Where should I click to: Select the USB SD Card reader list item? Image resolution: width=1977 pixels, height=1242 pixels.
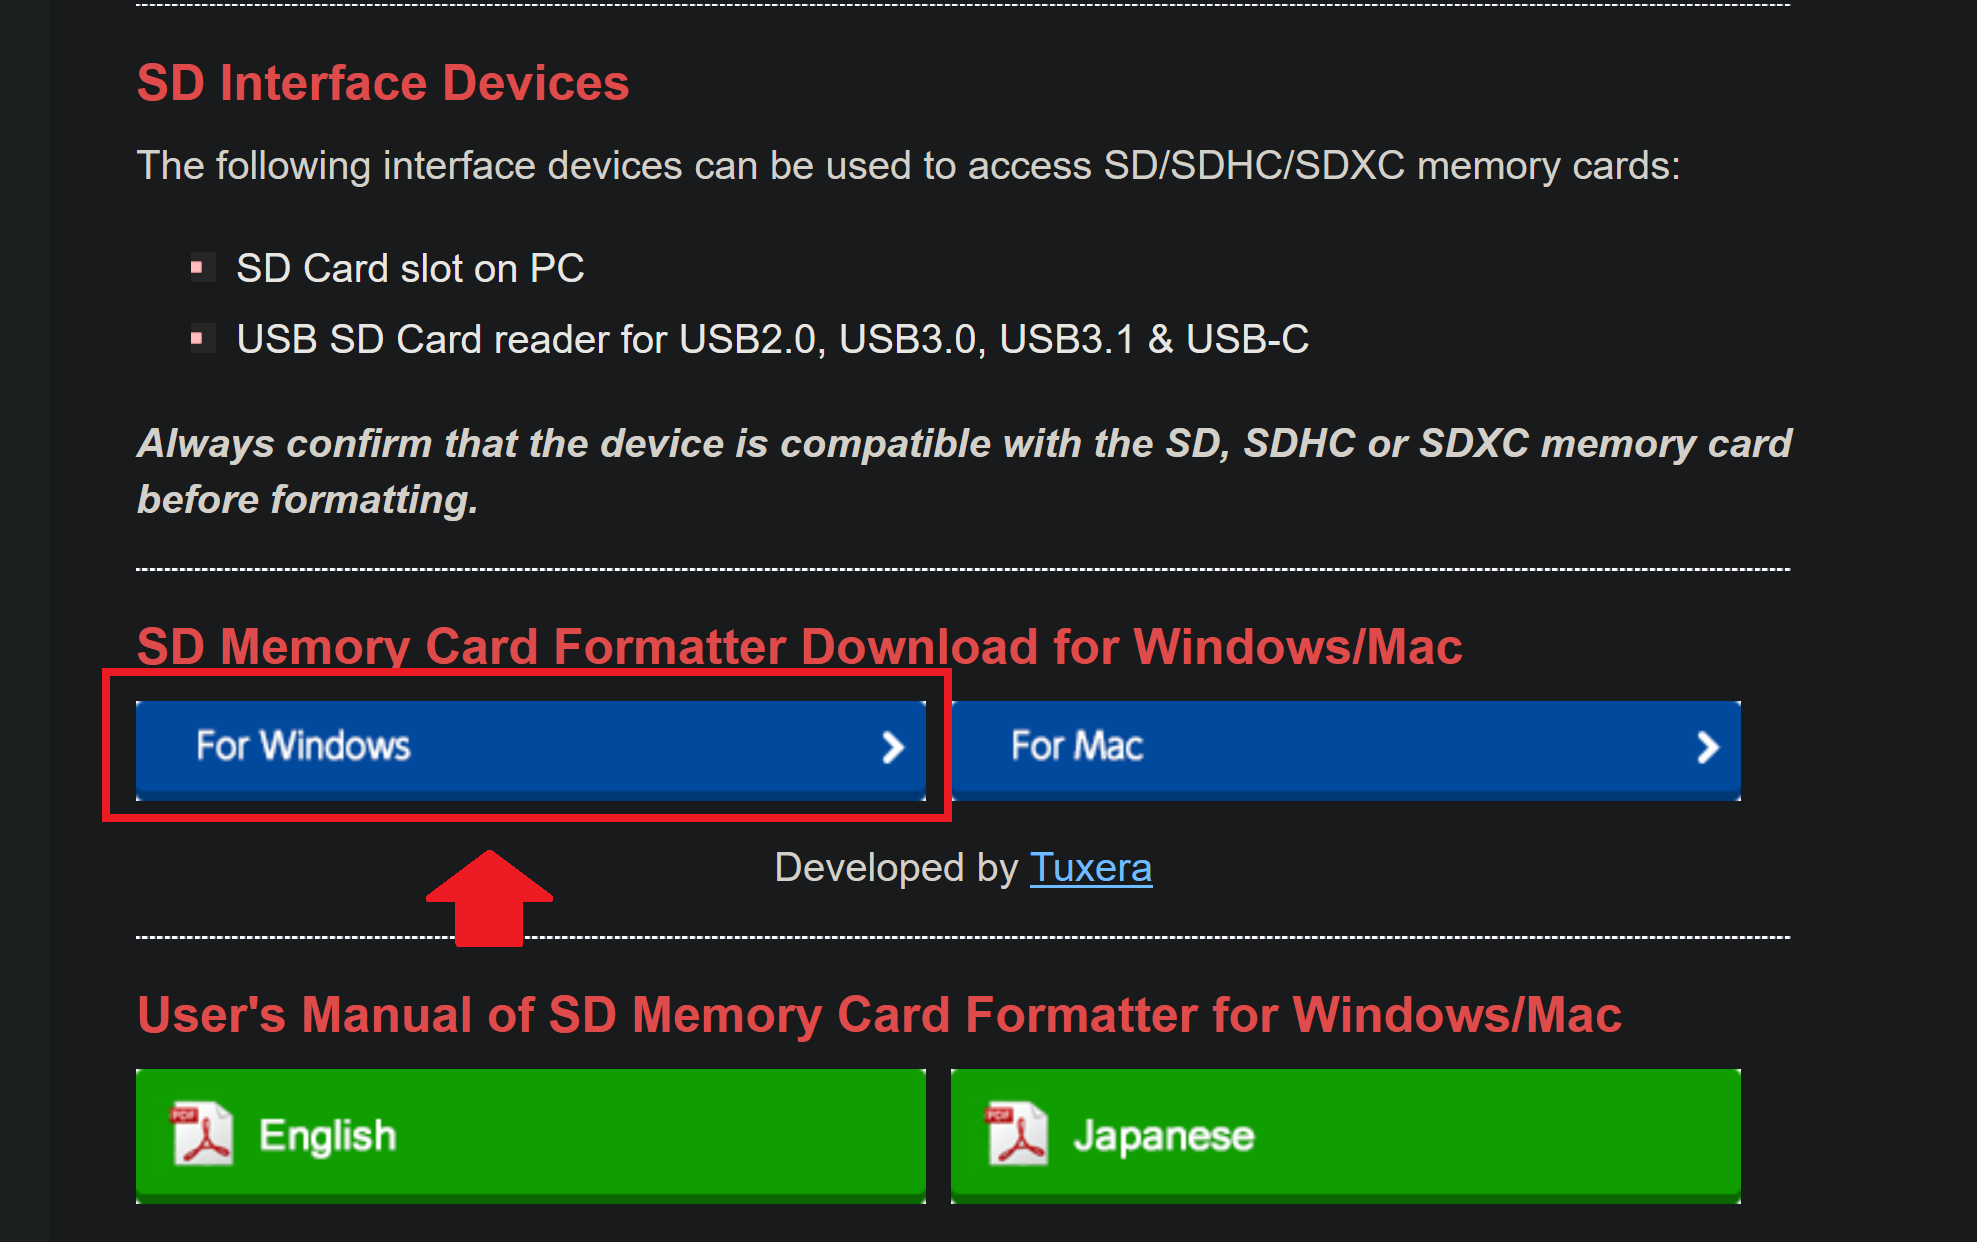[772, 339]
